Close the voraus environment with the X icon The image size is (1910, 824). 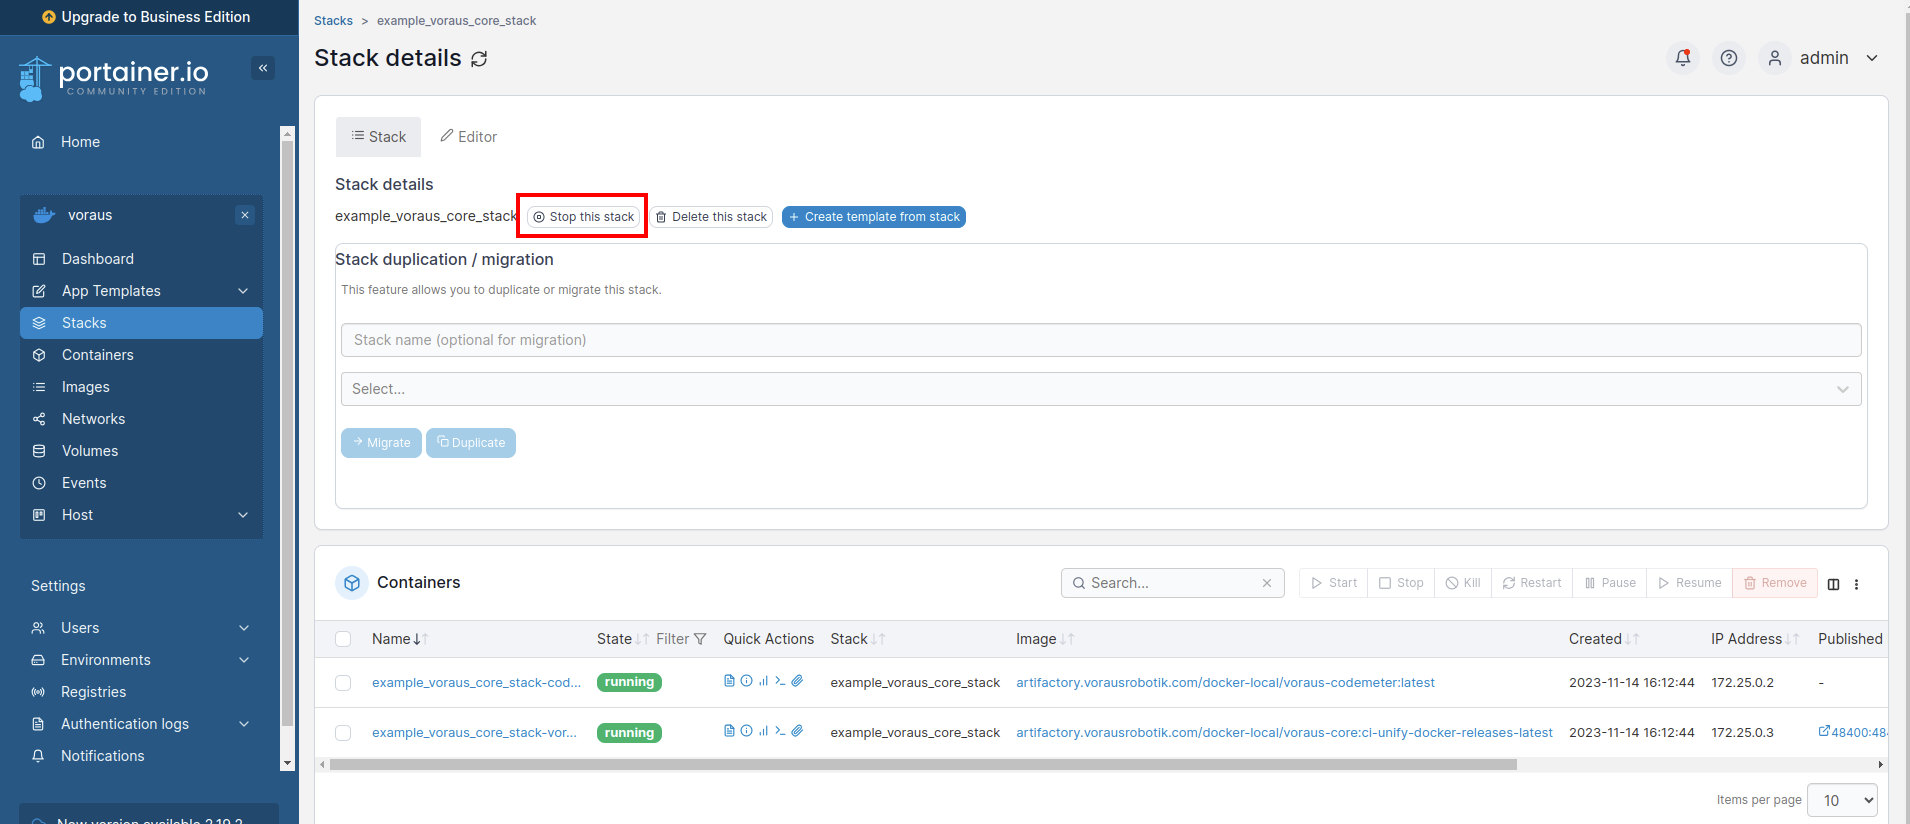point(245,215)
